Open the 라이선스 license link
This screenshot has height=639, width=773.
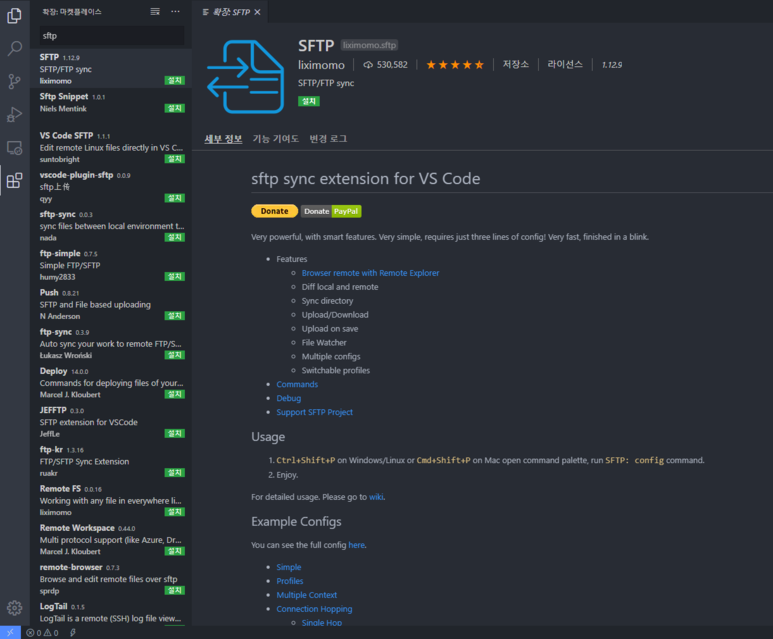[565, 65]
